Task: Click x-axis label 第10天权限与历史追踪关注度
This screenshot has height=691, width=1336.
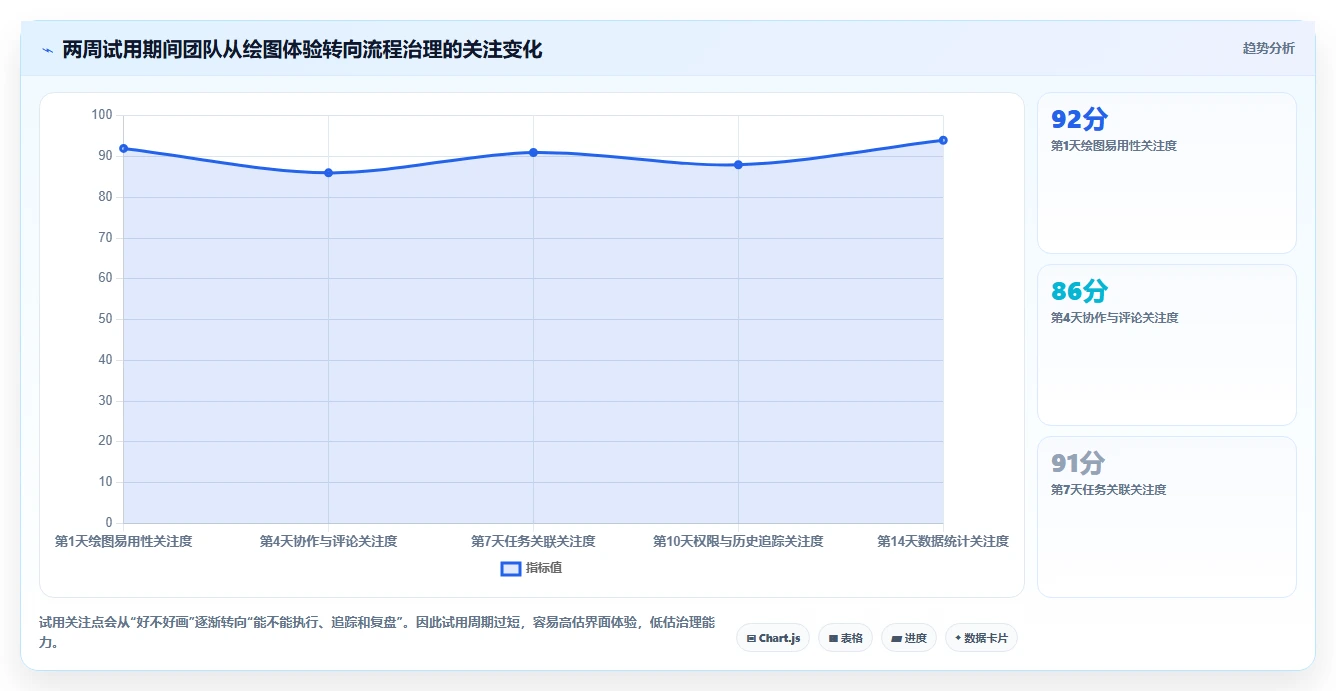Action: tap(738, 541)
